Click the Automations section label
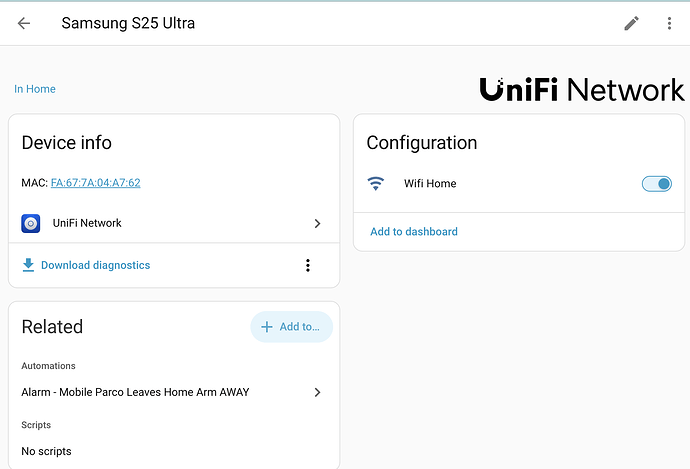The image size is (690, 469). point(48,366)
